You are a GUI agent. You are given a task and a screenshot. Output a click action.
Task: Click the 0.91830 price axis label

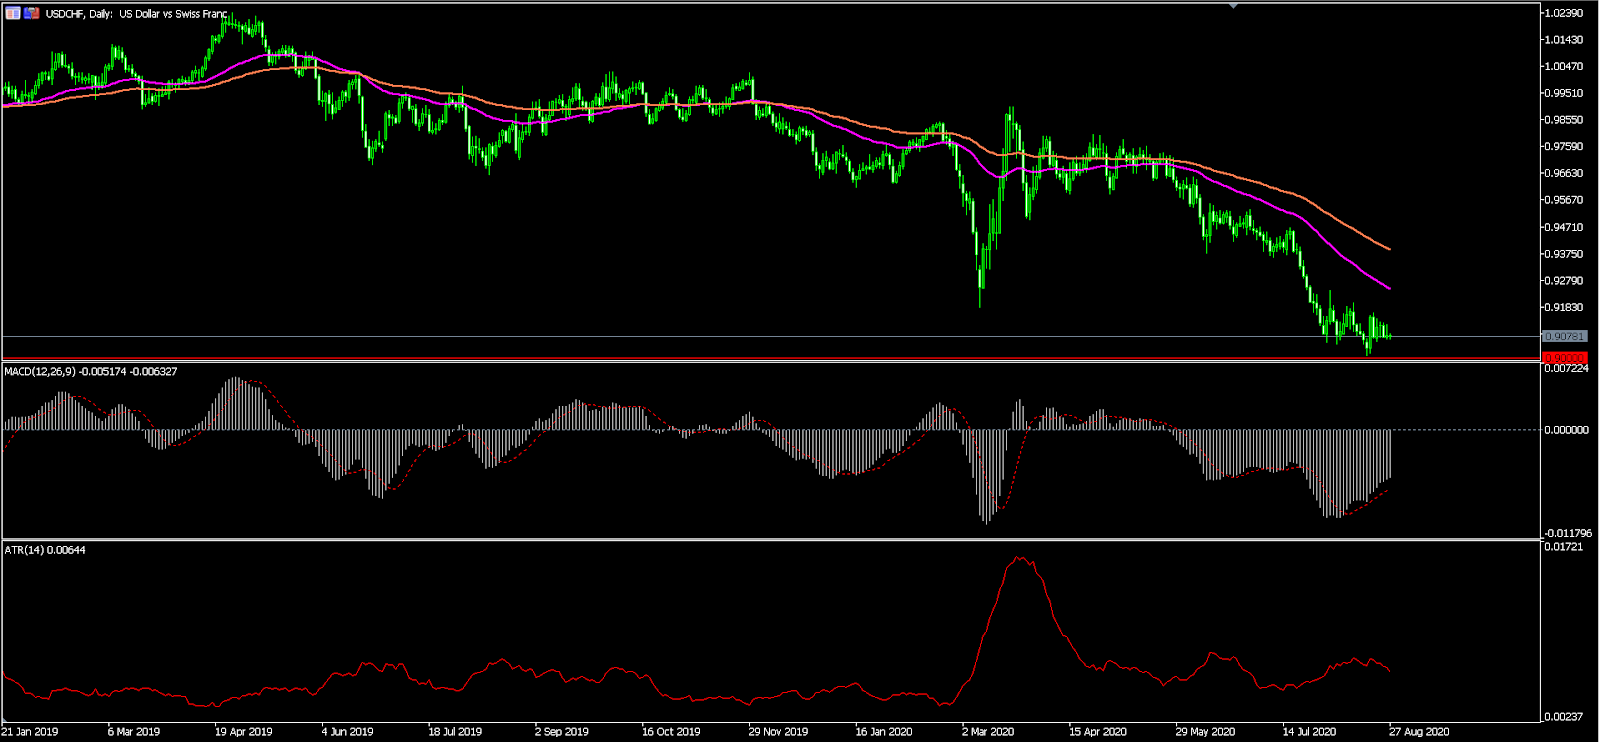click(x=1565, y=307)
